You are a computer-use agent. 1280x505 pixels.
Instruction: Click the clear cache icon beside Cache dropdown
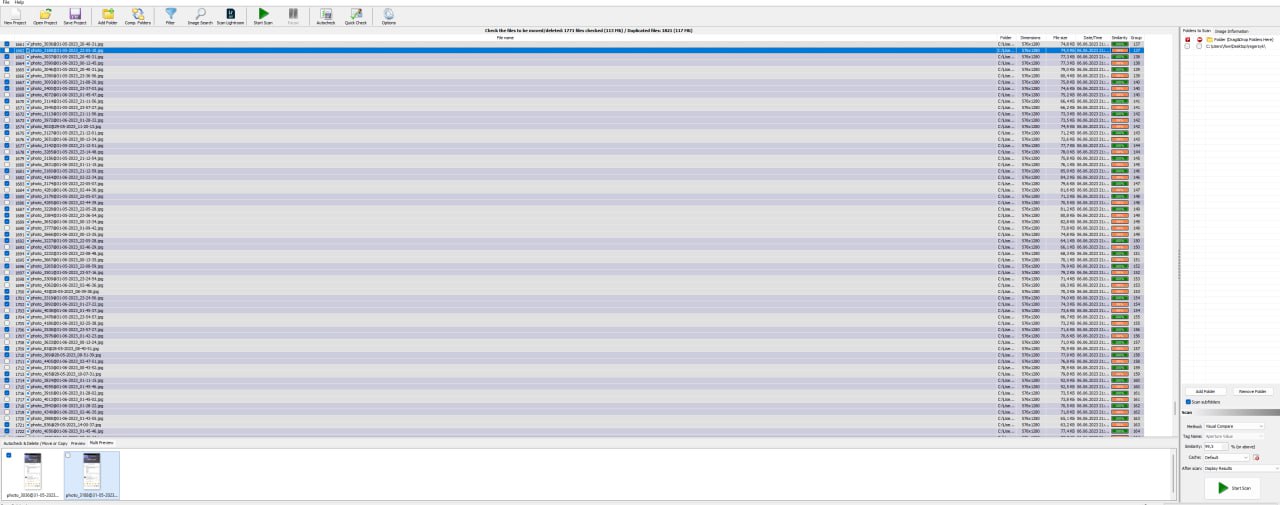(x=1255, y=457)
